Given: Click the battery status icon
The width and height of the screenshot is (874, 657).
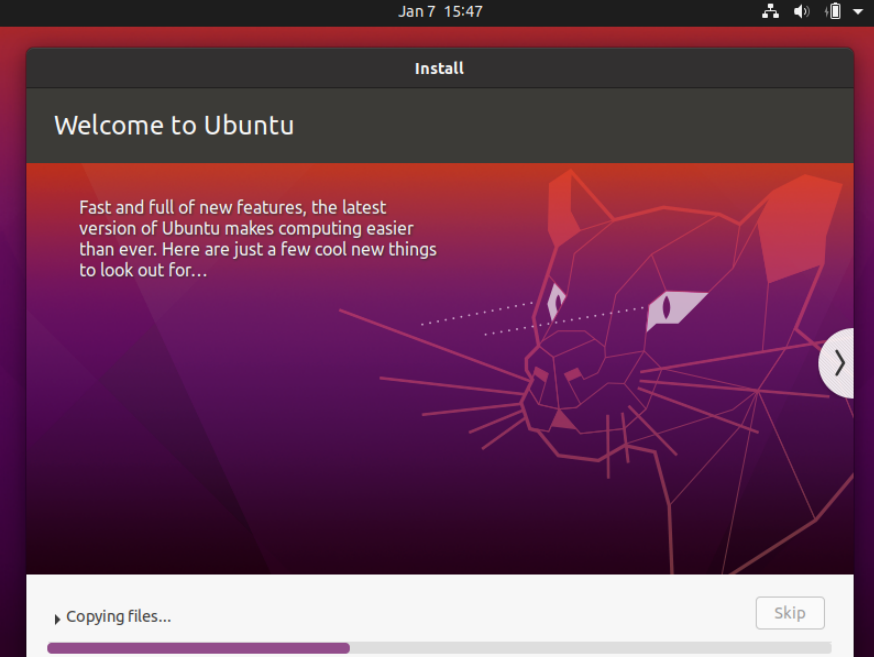Looking at the screenshot, I should tap(833, 11).
